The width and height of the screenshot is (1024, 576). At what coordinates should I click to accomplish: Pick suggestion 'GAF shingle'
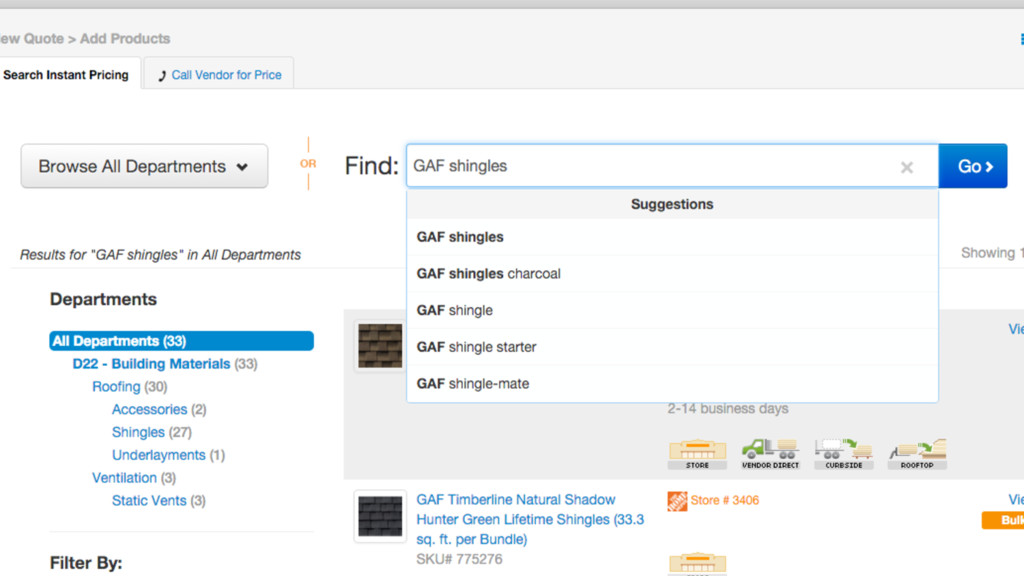click(x=672, y=310)
